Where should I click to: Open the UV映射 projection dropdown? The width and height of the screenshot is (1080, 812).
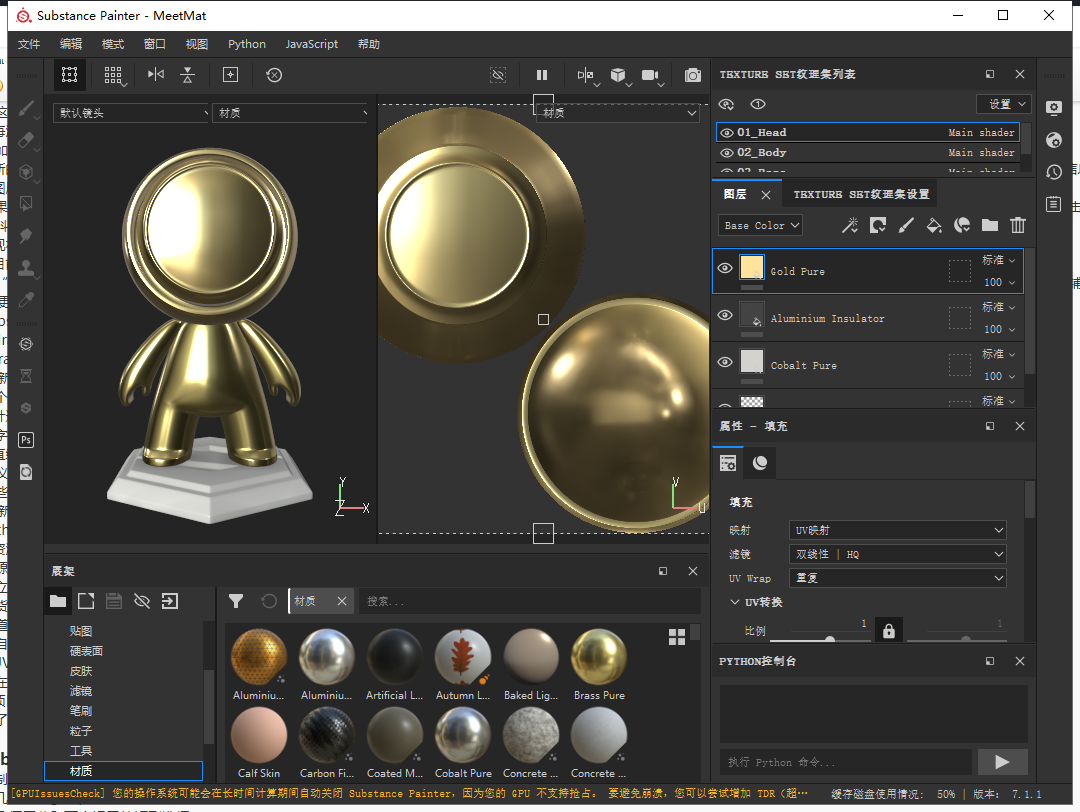[897, 530]
